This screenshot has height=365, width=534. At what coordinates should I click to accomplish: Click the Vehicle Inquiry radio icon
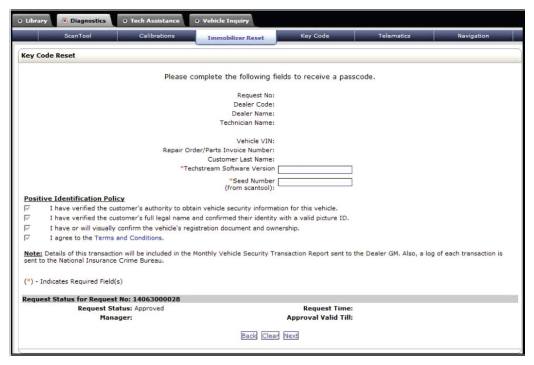(197, 21)
